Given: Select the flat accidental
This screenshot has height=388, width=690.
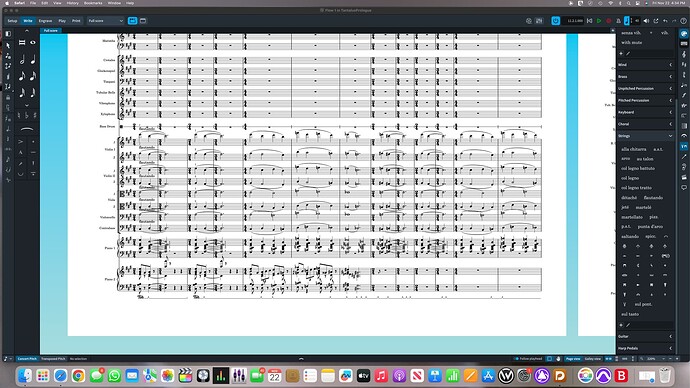Looking at the screenshot, I should click(27, 115).
